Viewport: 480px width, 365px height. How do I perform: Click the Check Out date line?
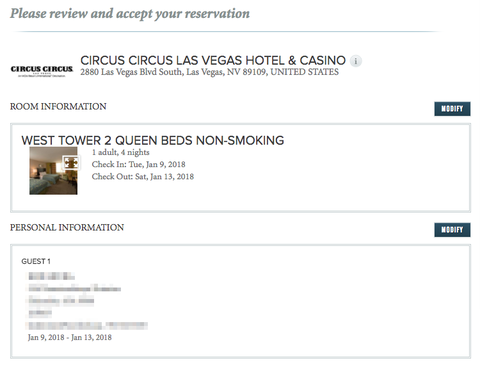click(x=143, y=176)
